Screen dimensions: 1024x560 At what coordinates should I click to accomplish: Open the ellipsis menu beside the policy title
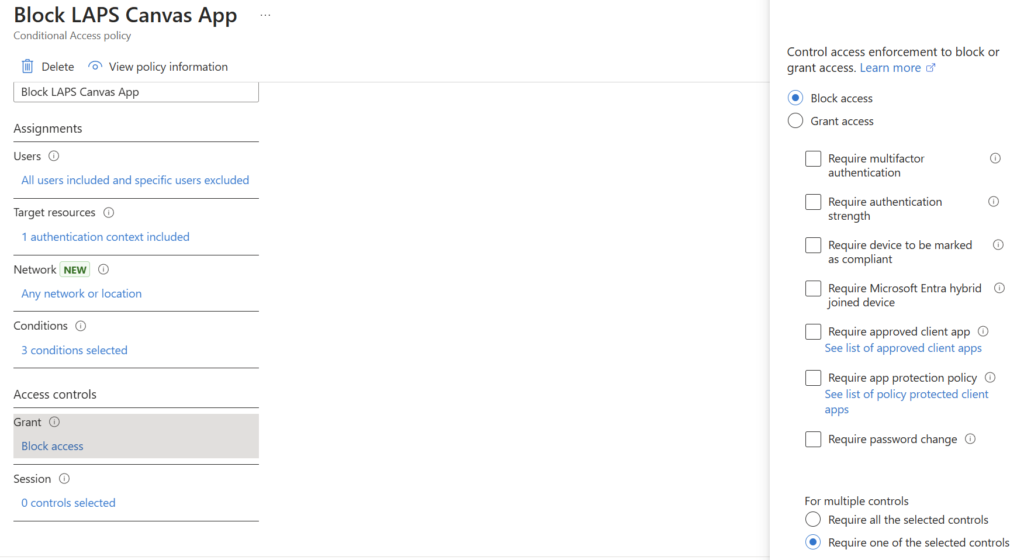pos(265,16)
